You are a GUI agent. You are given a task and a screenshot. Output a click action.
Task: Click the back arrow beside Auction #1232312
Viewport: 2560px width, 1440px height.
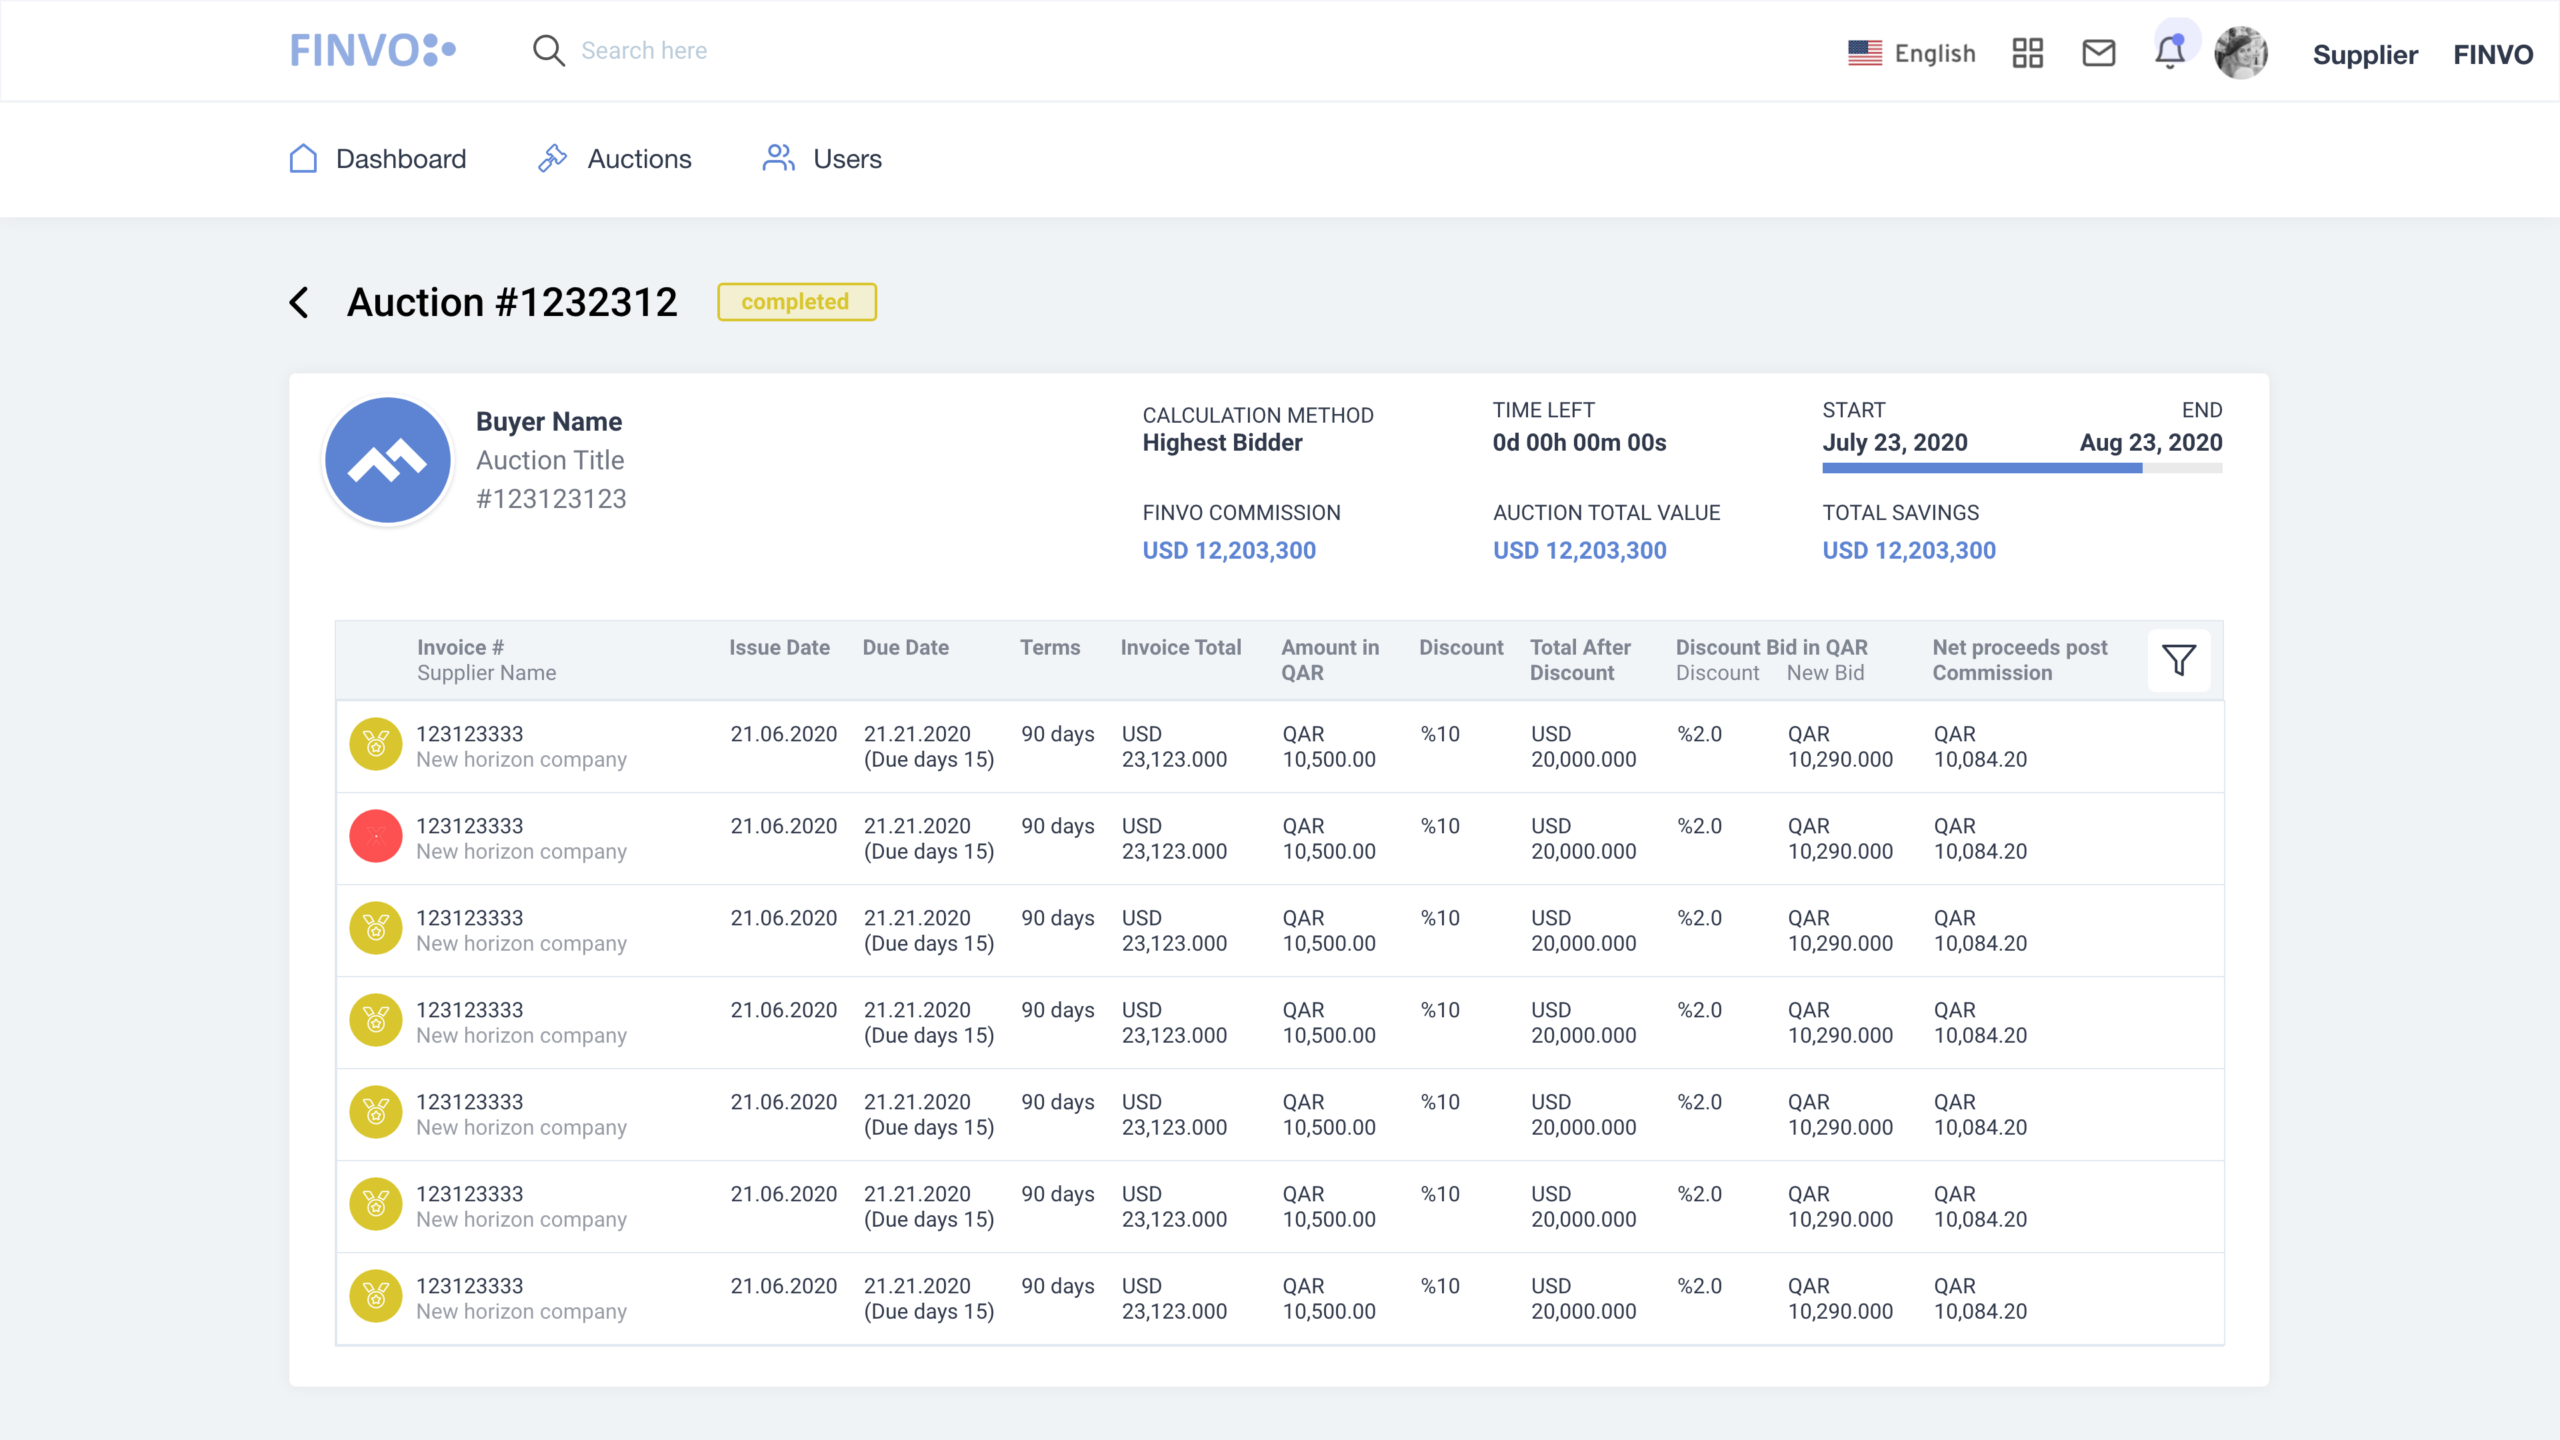(299, 302)
